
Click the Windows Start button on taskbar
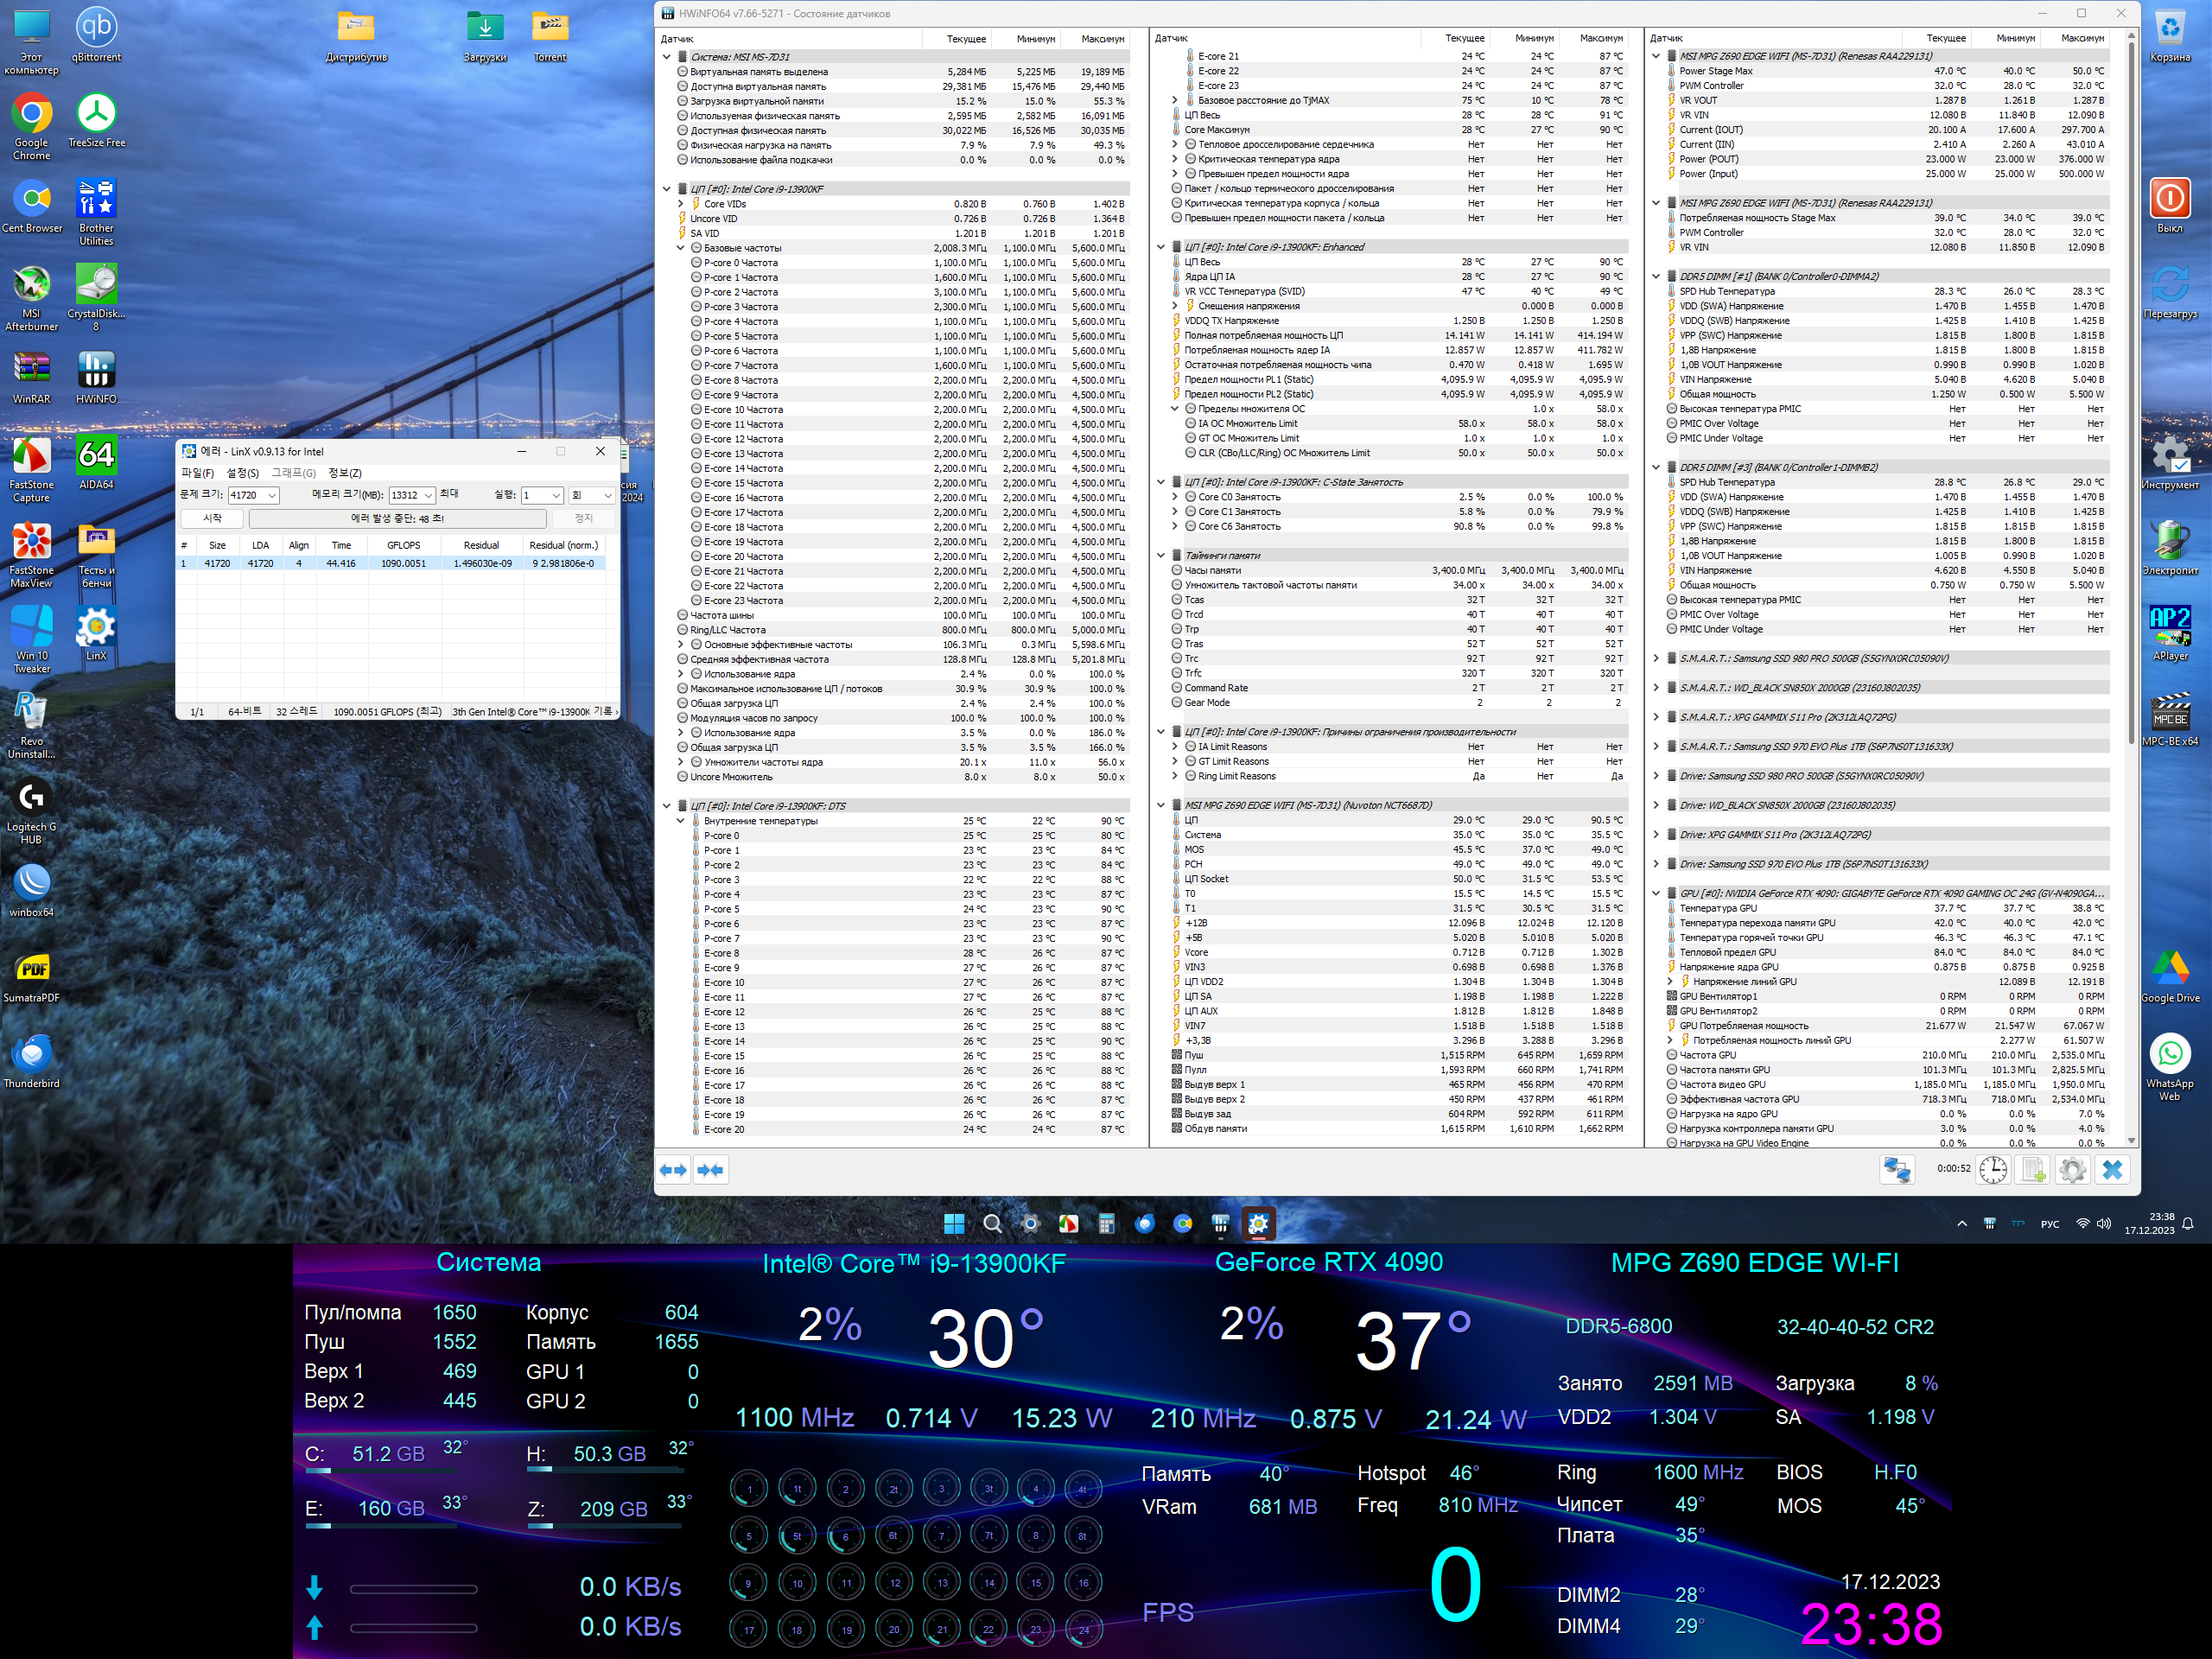[x=954, y=1223]
